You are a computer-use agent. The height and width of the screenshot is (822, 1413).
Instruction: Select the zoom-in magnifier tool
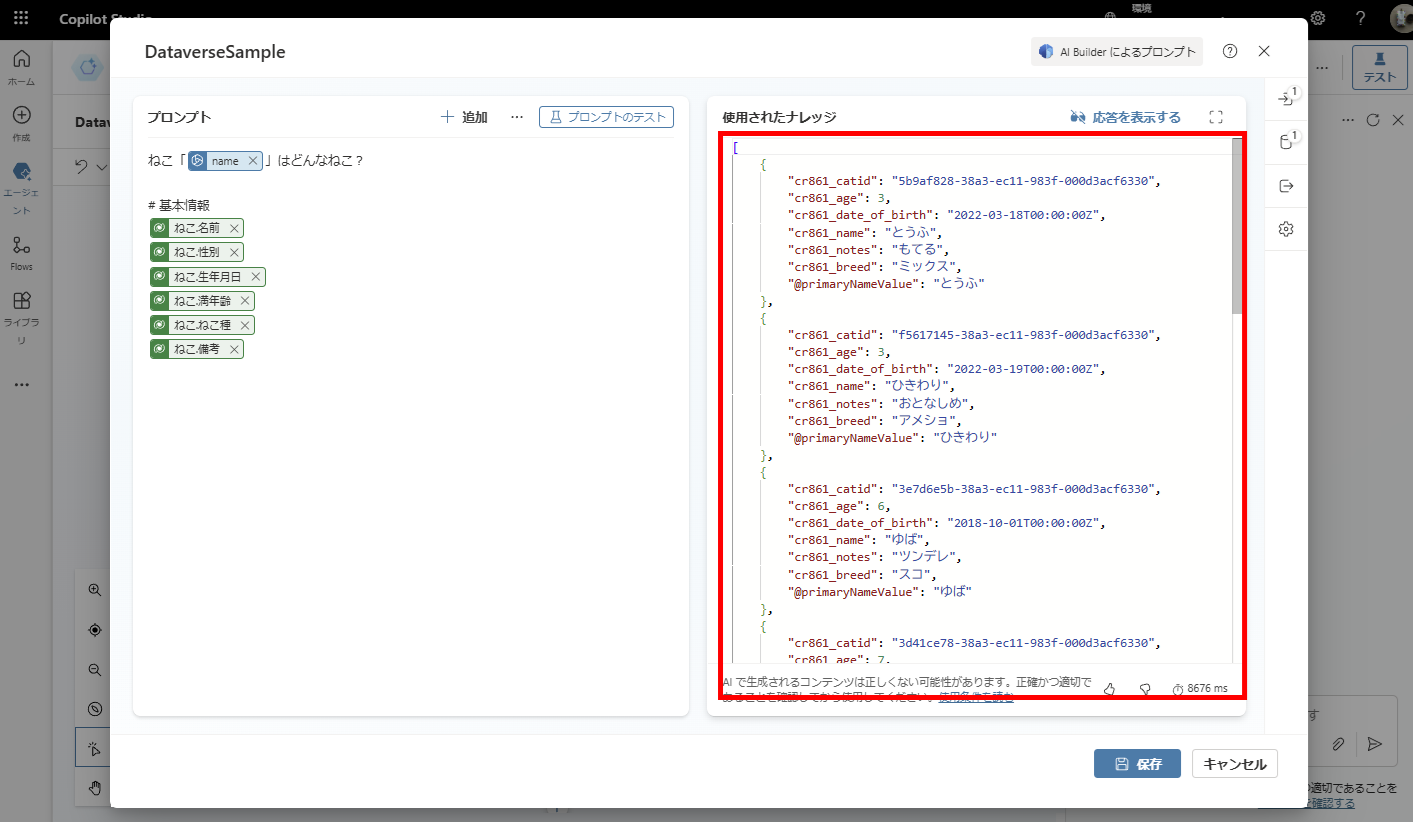94,589
